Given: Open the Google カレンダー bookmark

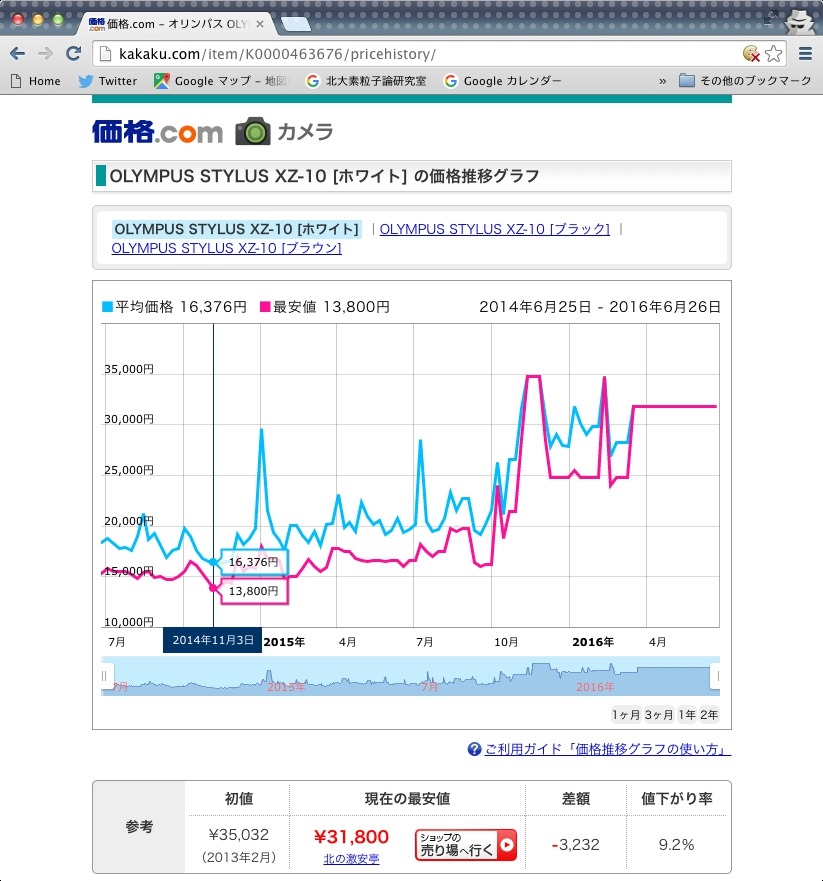Looking at the screenshot, I should (x=502, y=81).
